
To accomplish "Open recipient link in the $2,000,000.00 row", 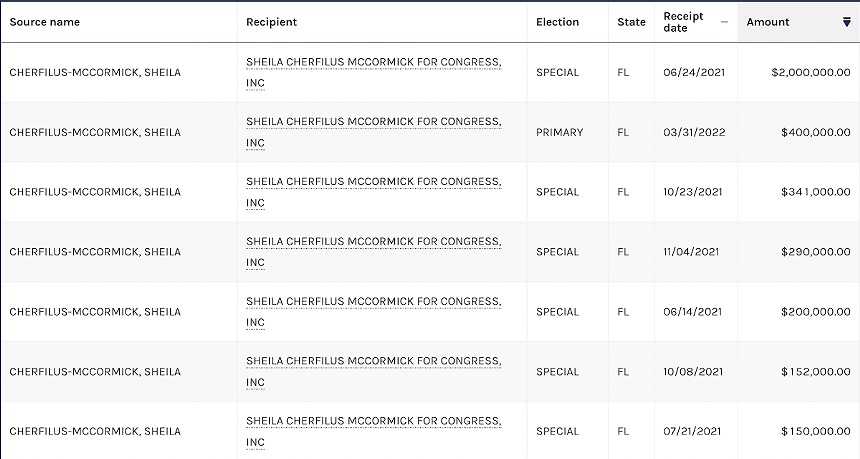I will 374,72.
